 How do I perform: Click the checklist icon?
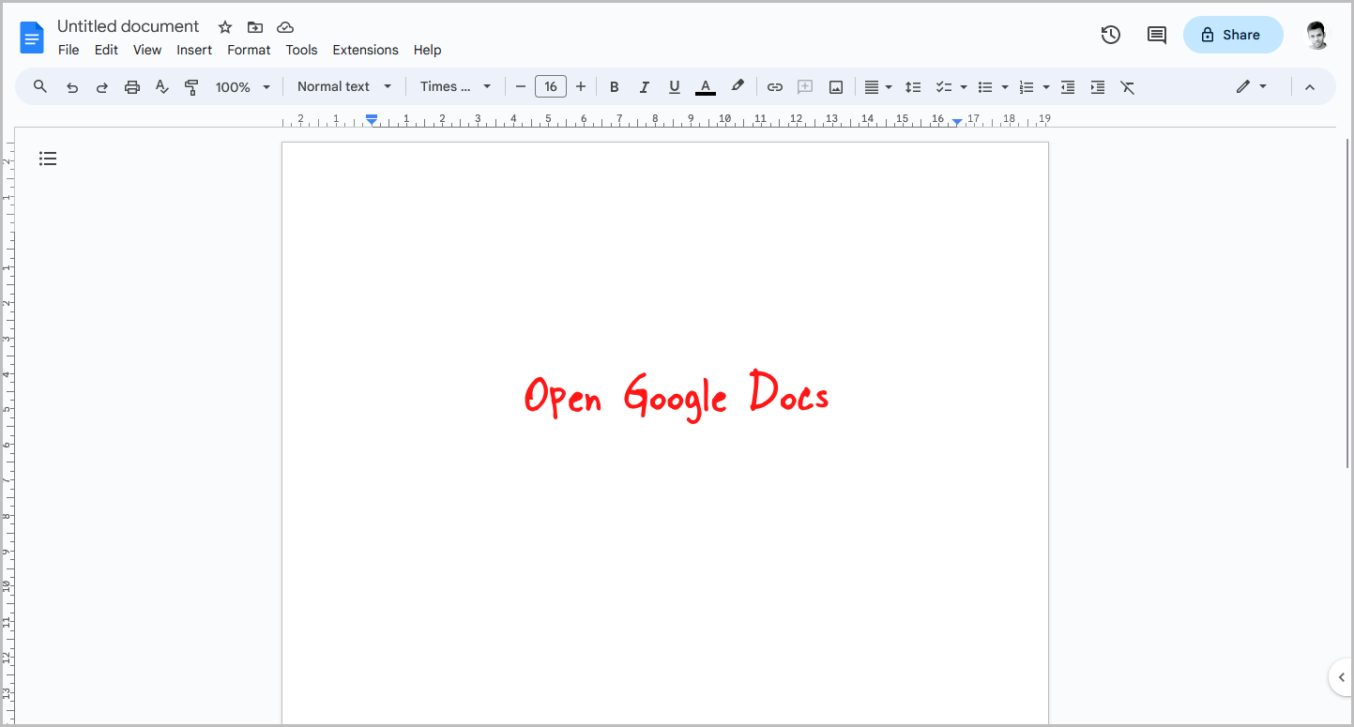click(943, 87)
